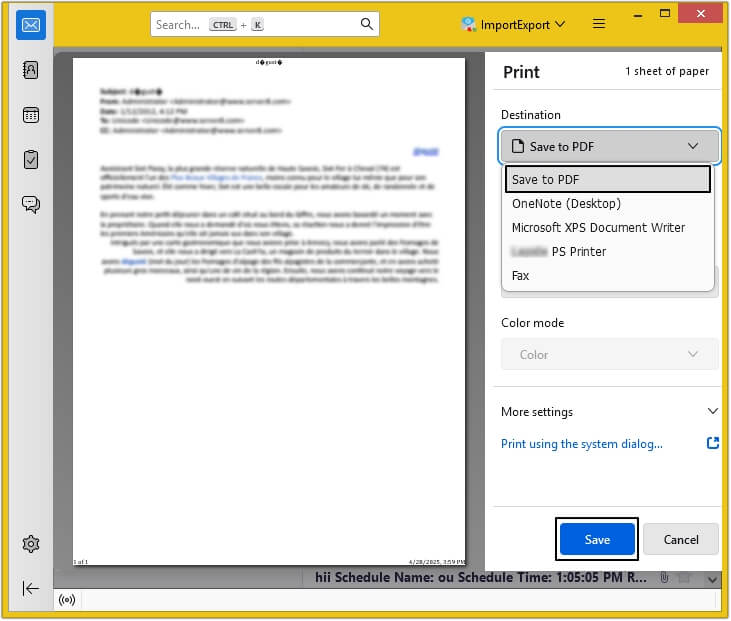731x621 pixels.
Task: Open the Tasks clipboard icon
Action: [31, 159]
